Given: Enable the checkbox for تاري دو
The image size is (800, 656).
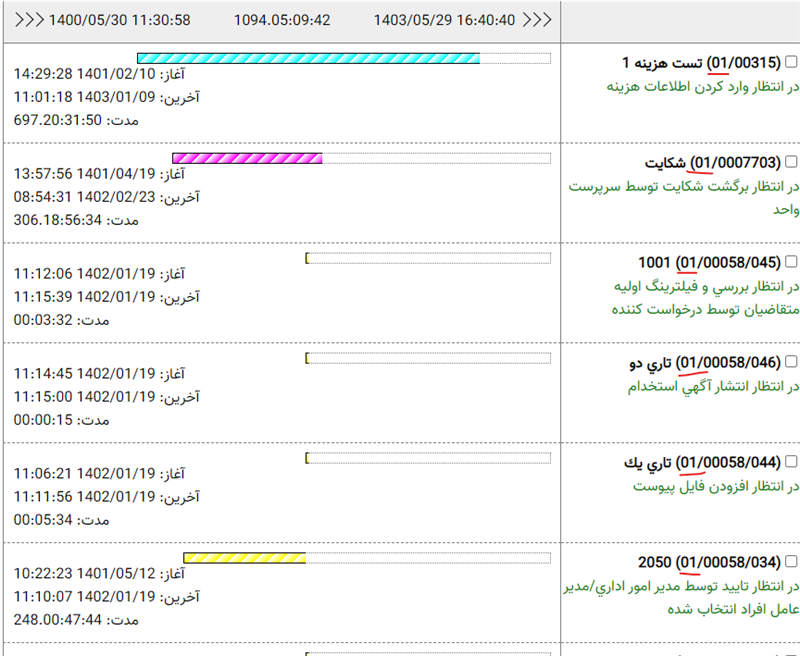Looking at the screenshot, I should click(x=791, y=362).
